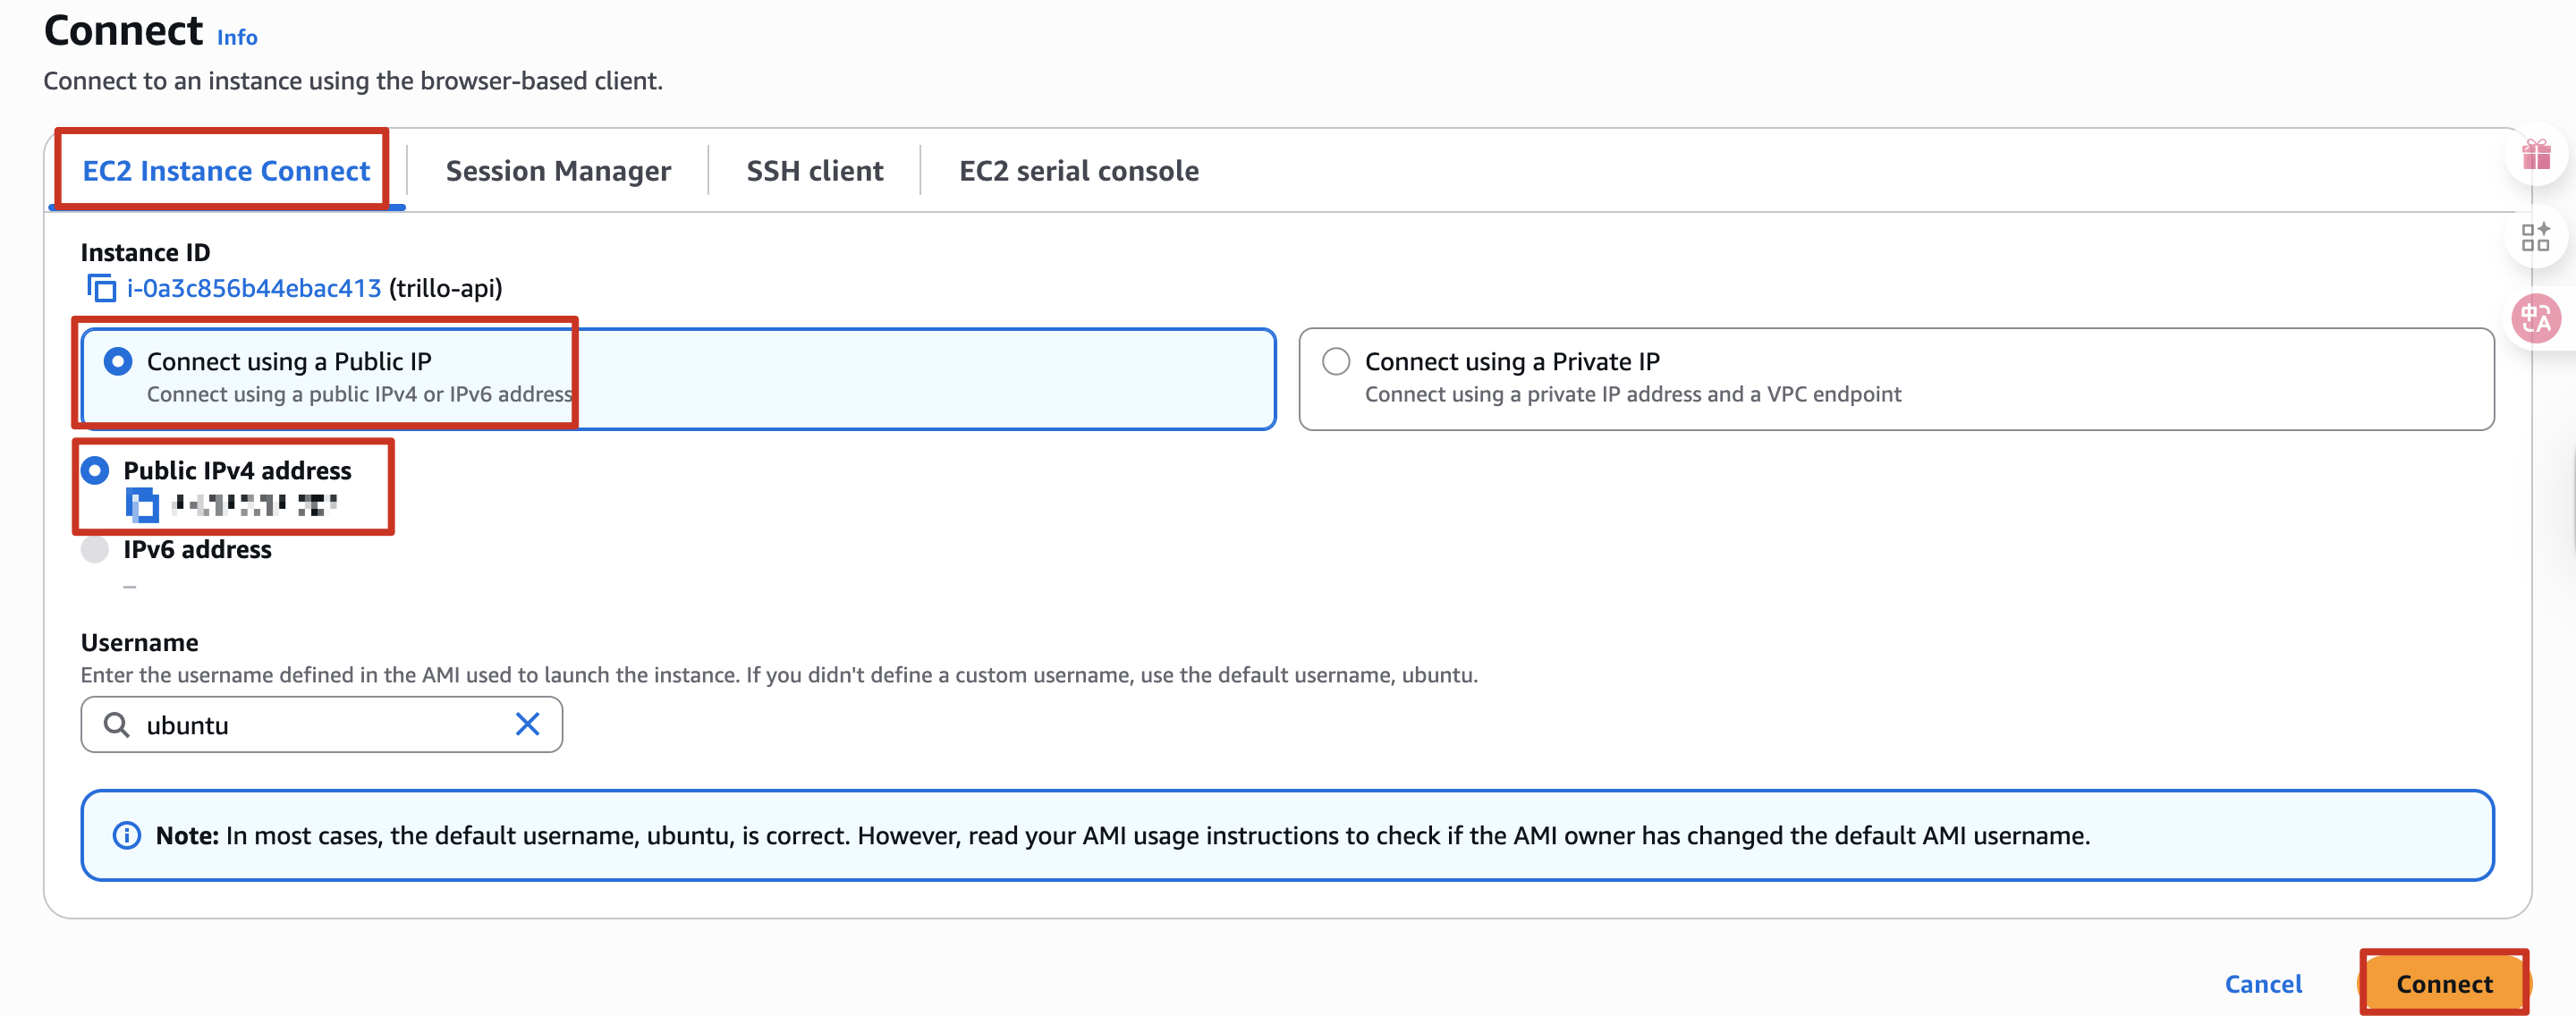Open the gift icon in the side panel
The image size is (2576, 1016).
tap(2536, 155)
